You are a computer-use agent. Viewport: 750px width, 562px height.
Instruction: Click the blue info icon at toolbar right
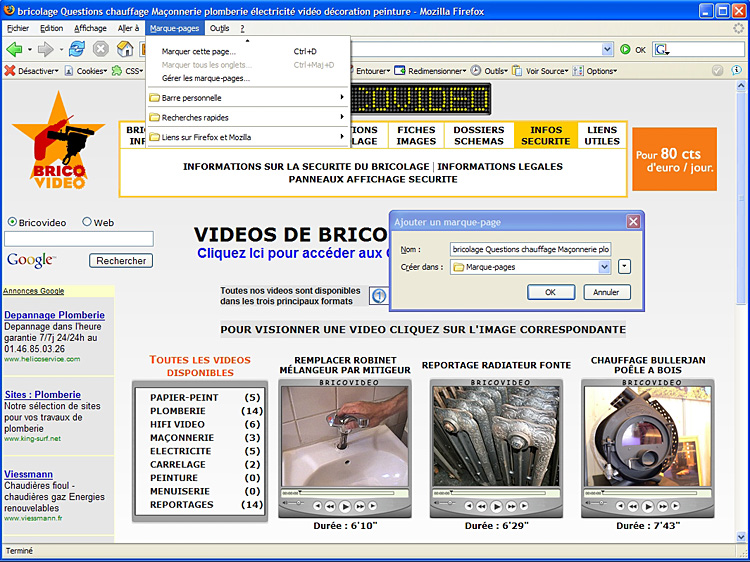[x=736, y=70]
